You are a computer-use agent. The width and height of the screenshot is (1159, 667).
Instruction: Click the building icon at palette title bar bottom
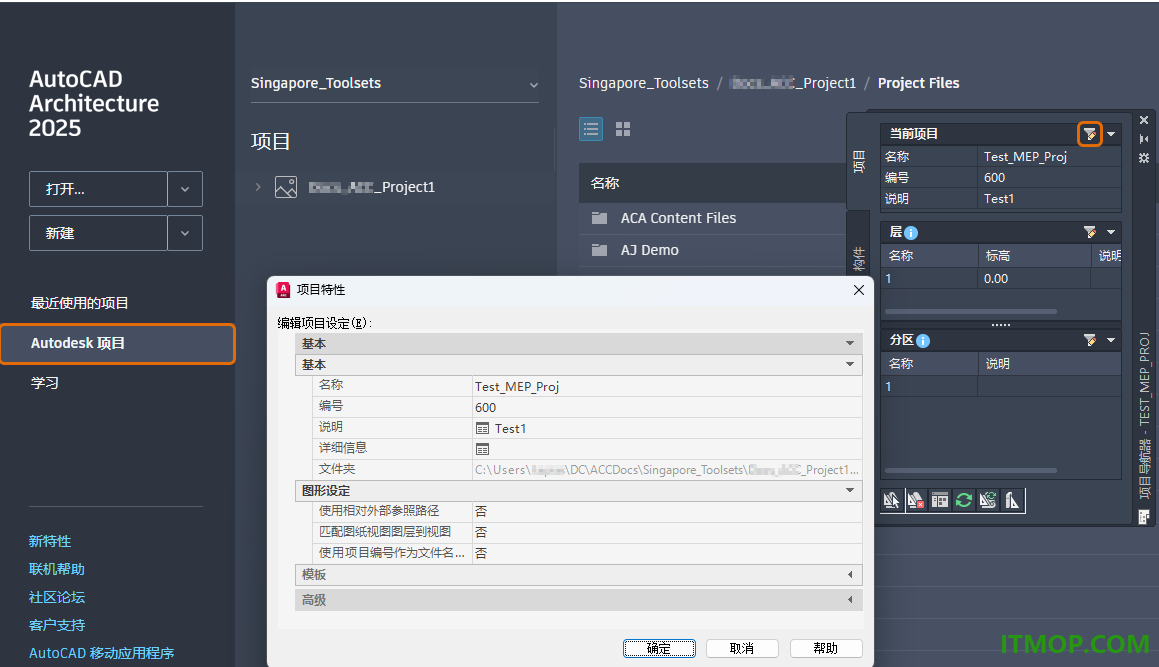tap(1144, 517)
